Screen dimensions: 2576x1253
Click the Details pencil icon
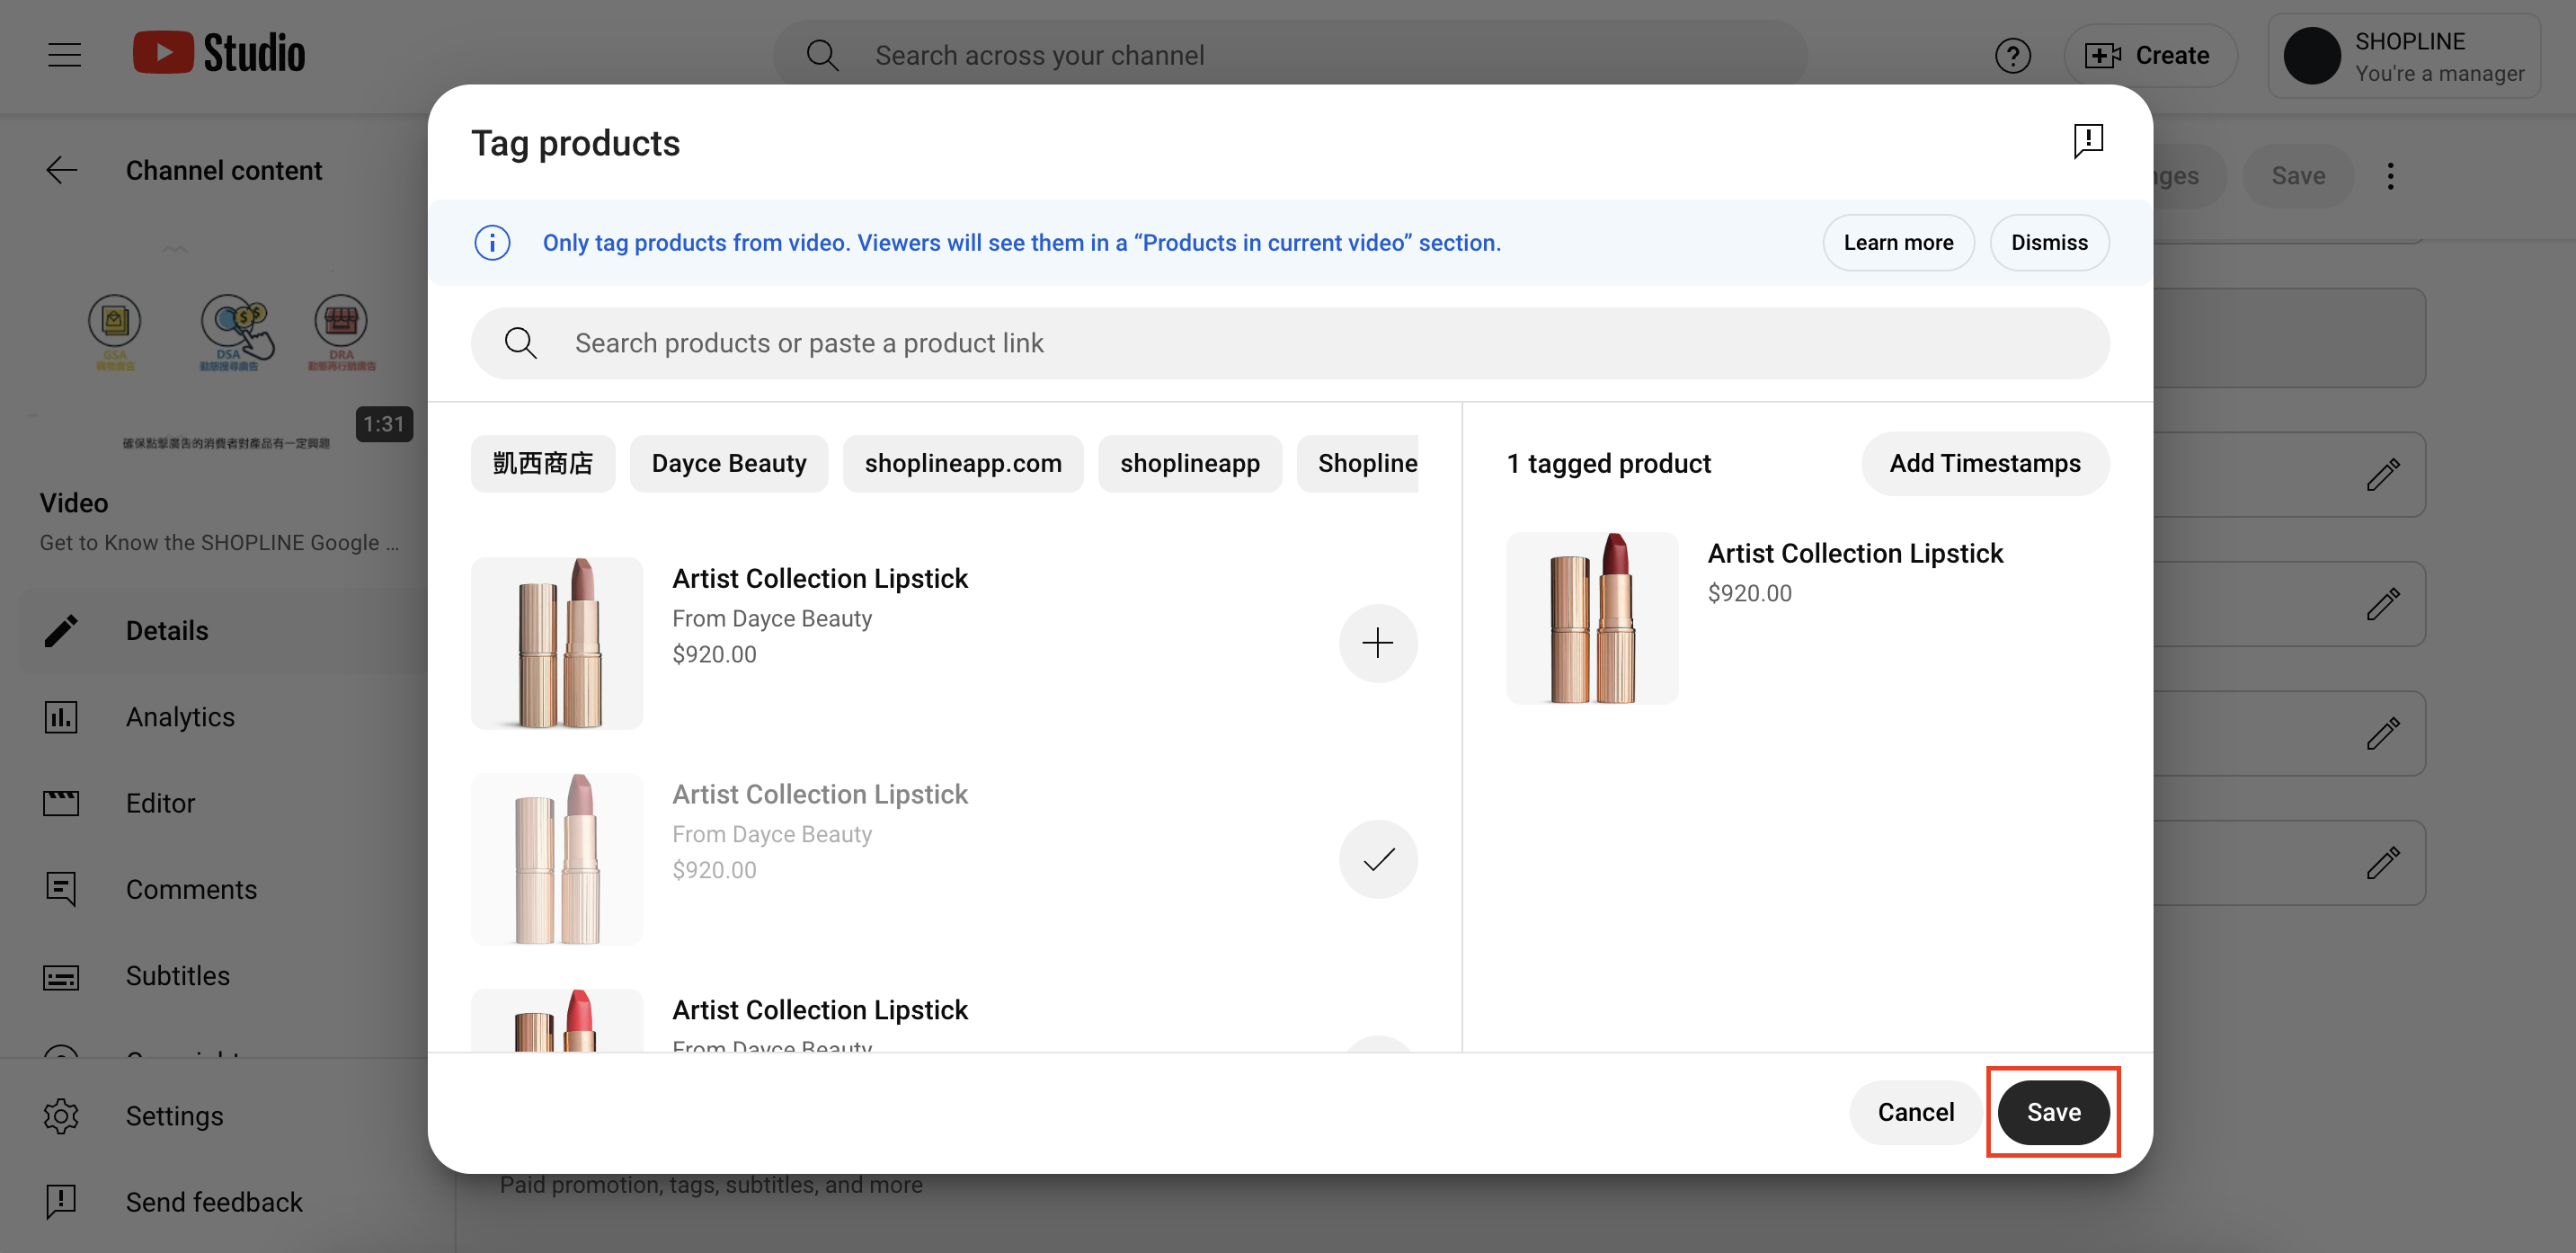[61, 630]
